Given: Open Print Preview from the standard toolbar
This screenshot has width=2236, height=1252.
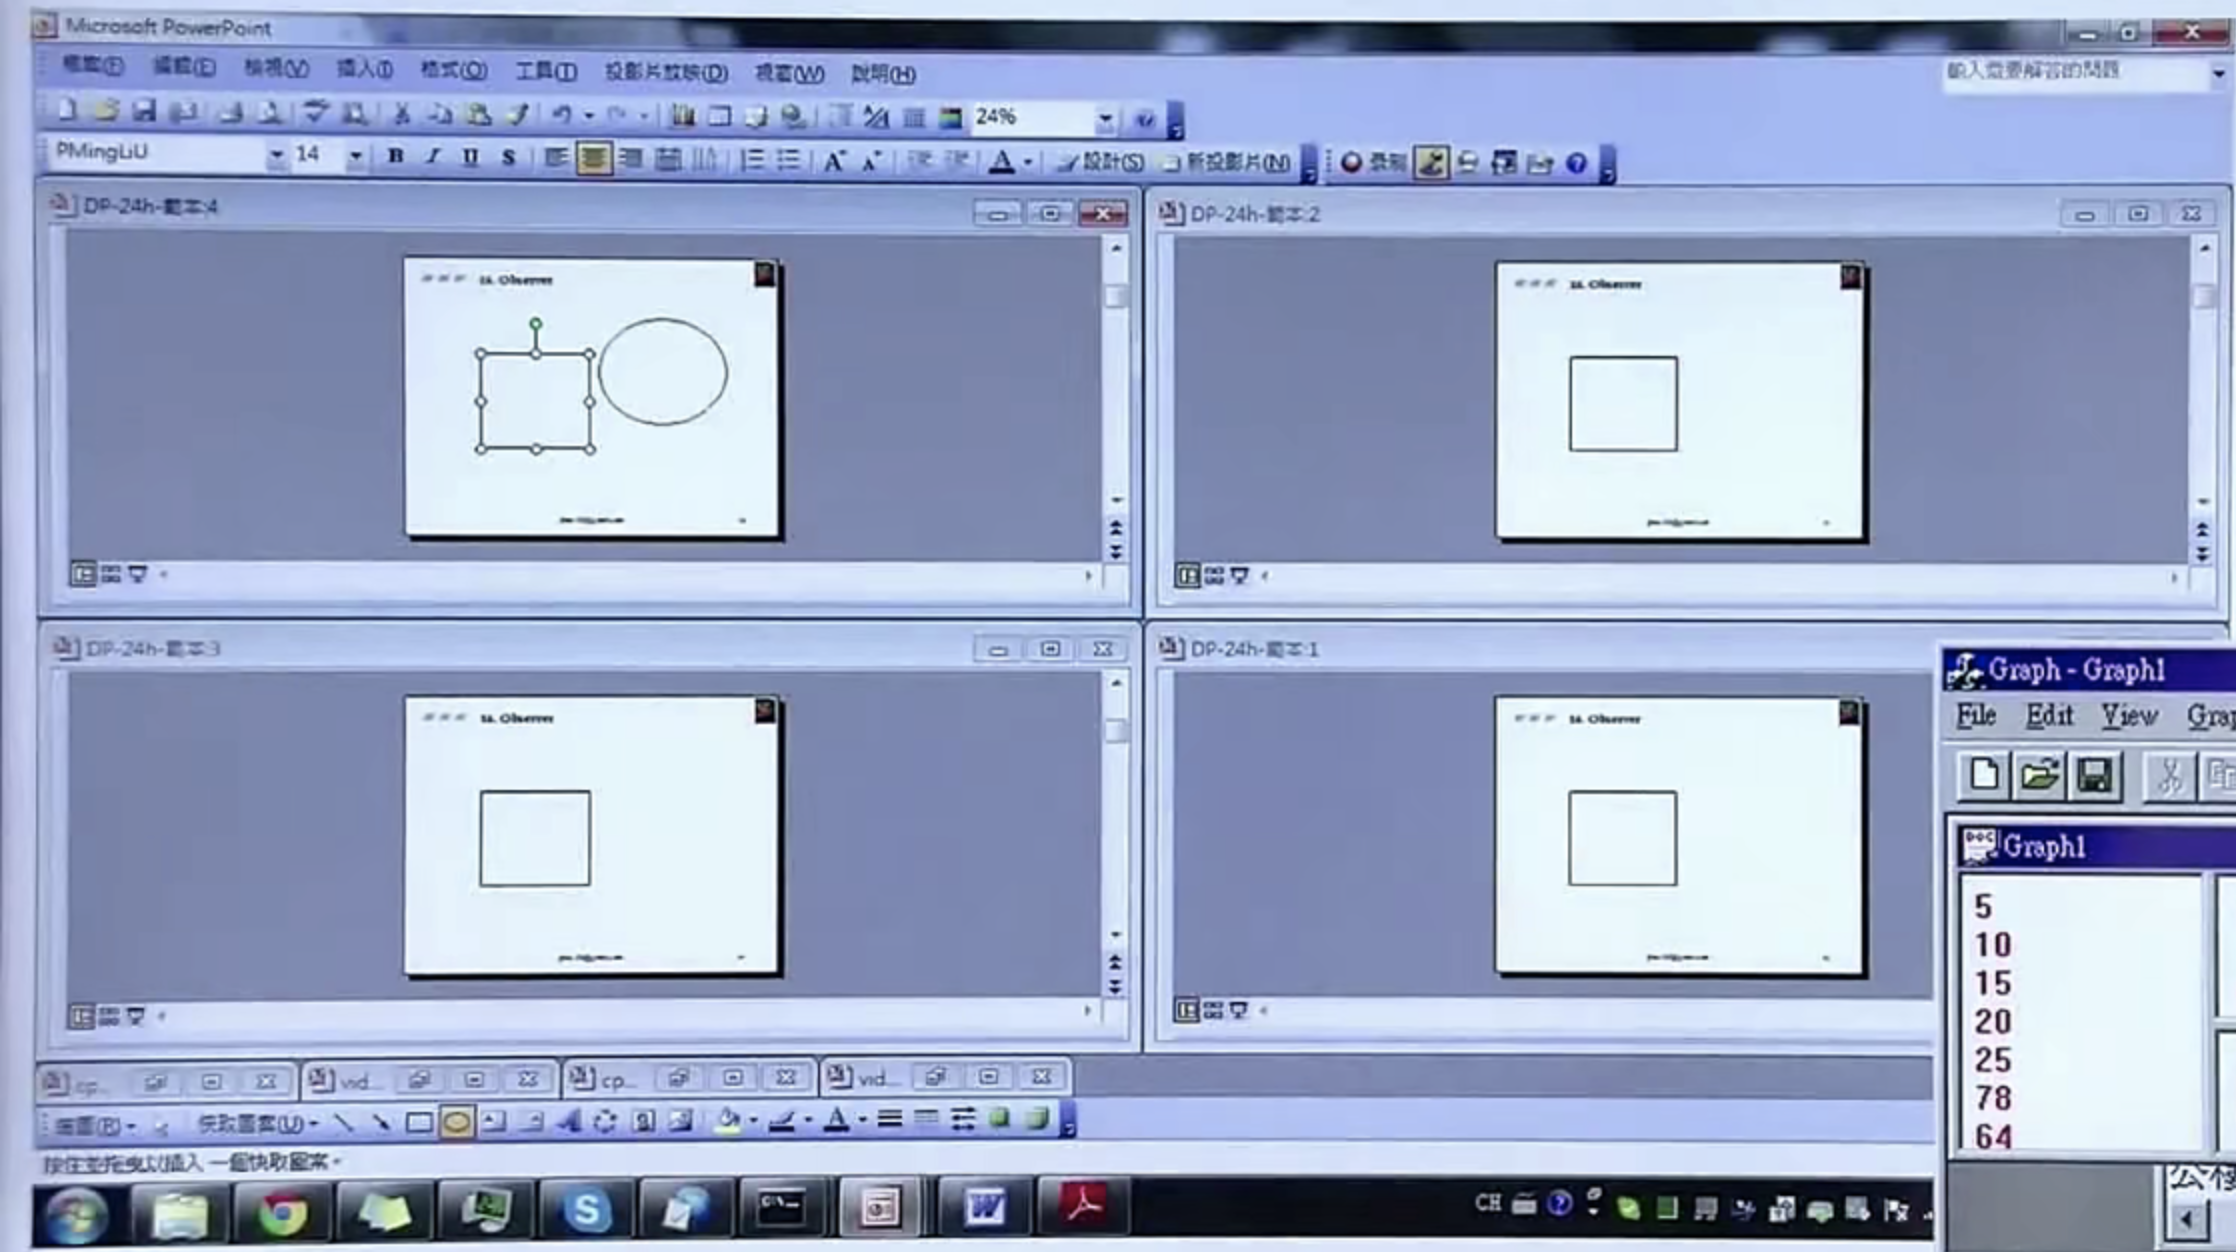Looking at the screenshot, I should (270, 113).
